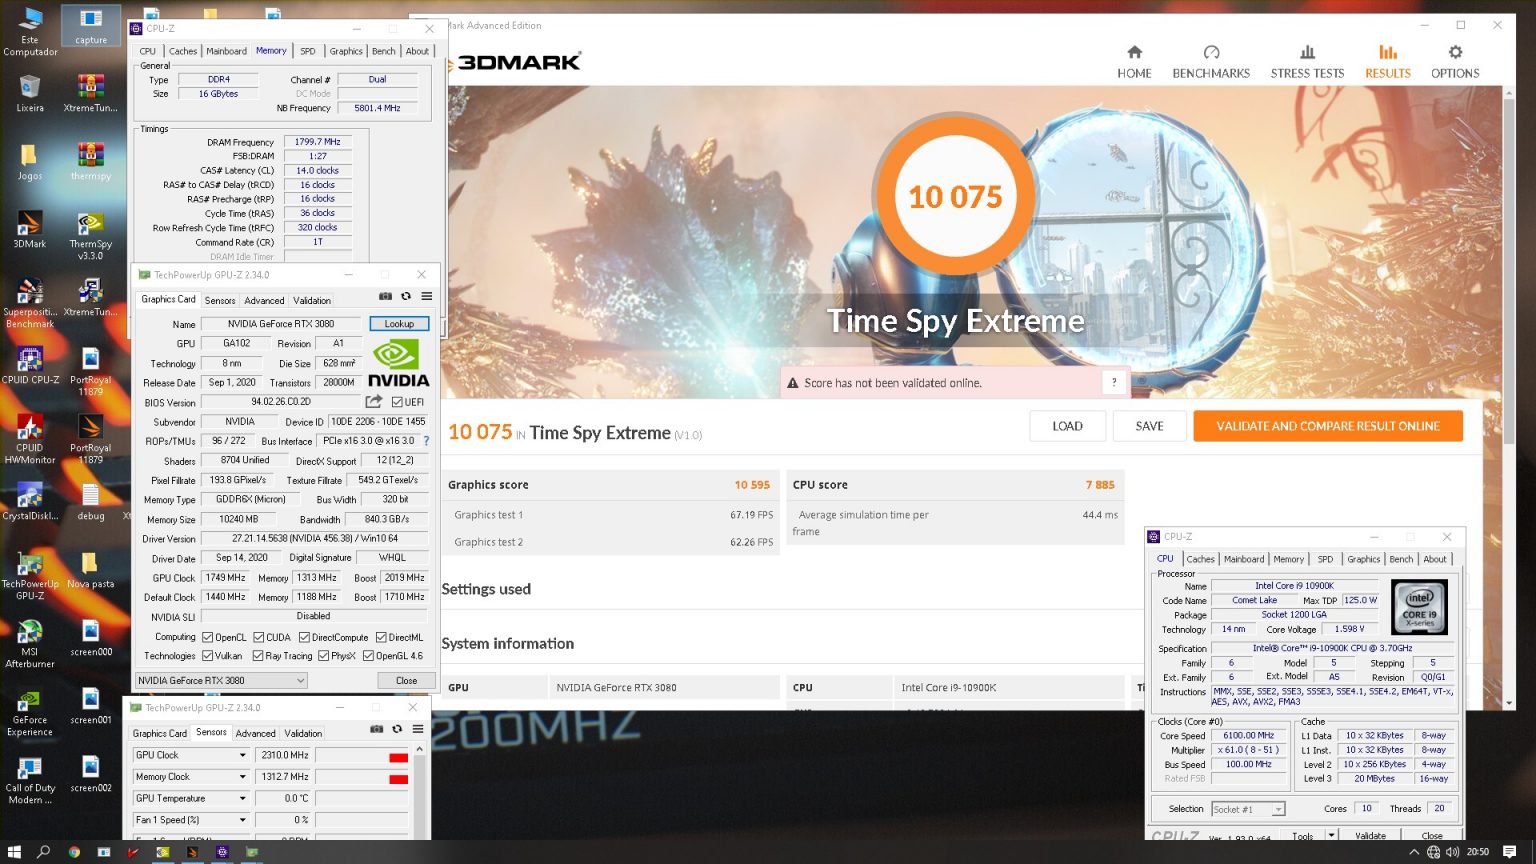Toggle the CUDA checkbox in GPU-Z
Screen dimensions: 1536x864
point(259,637)
